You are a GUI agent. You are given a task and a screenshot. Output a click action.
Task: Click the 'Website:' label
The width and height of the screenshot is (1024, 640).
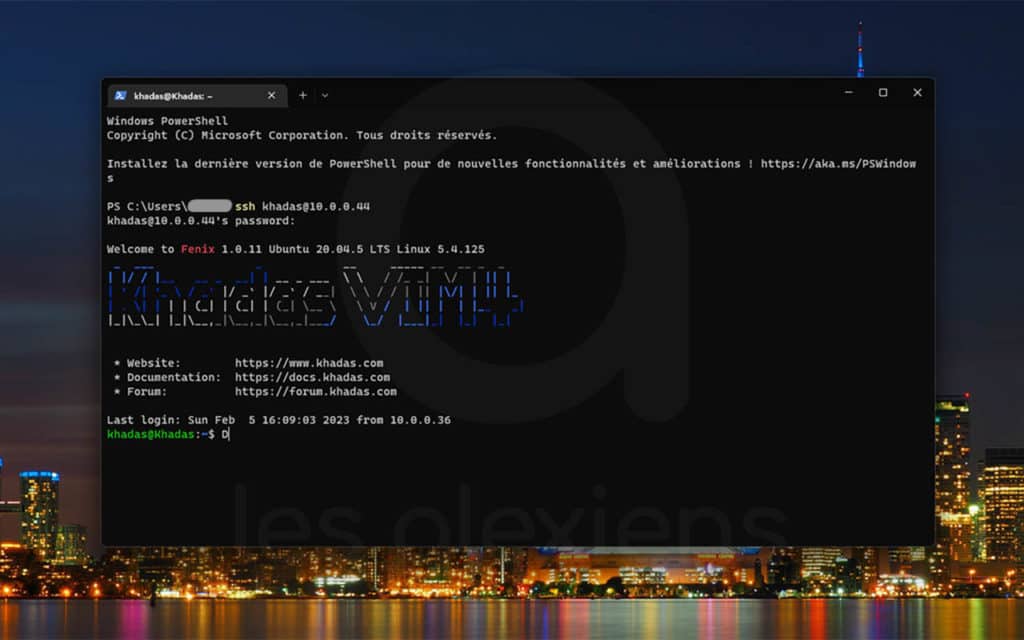153,363
